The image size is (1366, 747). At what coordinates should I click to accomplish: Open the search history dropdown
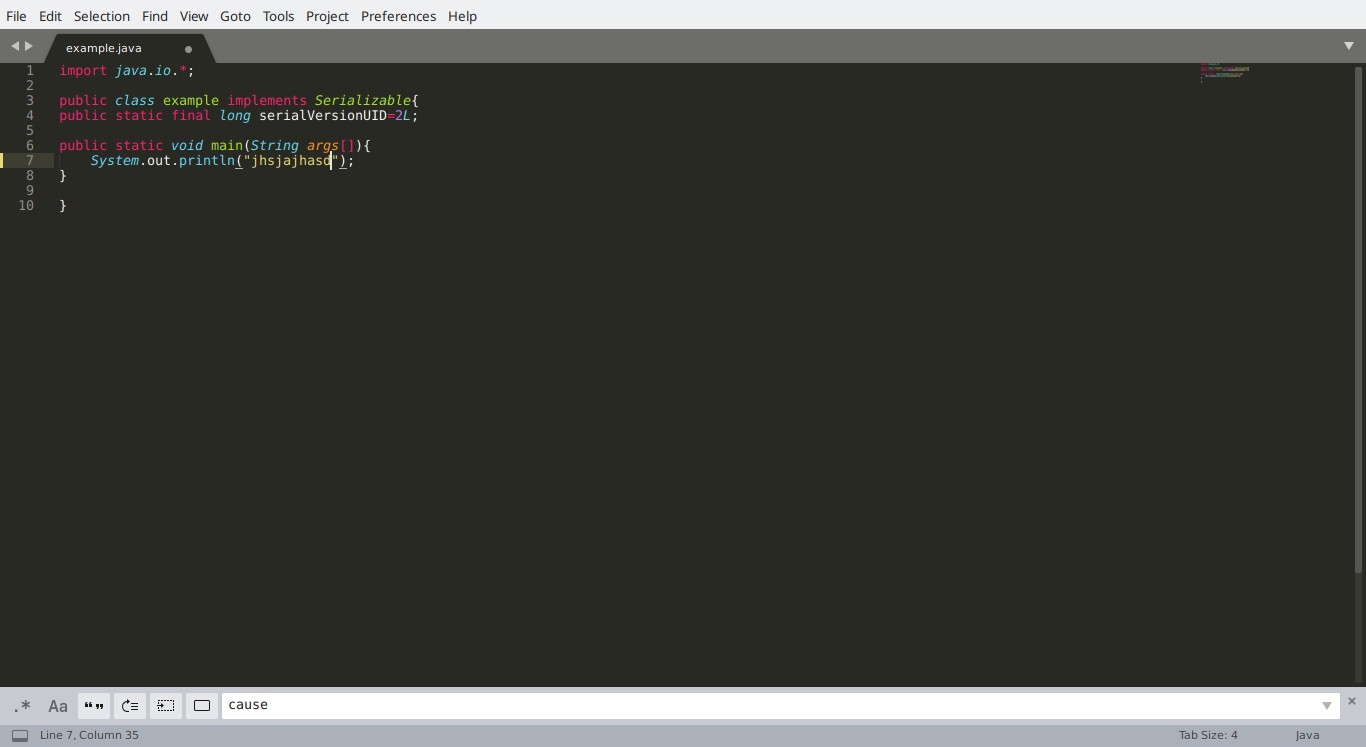click(1326, 706)
